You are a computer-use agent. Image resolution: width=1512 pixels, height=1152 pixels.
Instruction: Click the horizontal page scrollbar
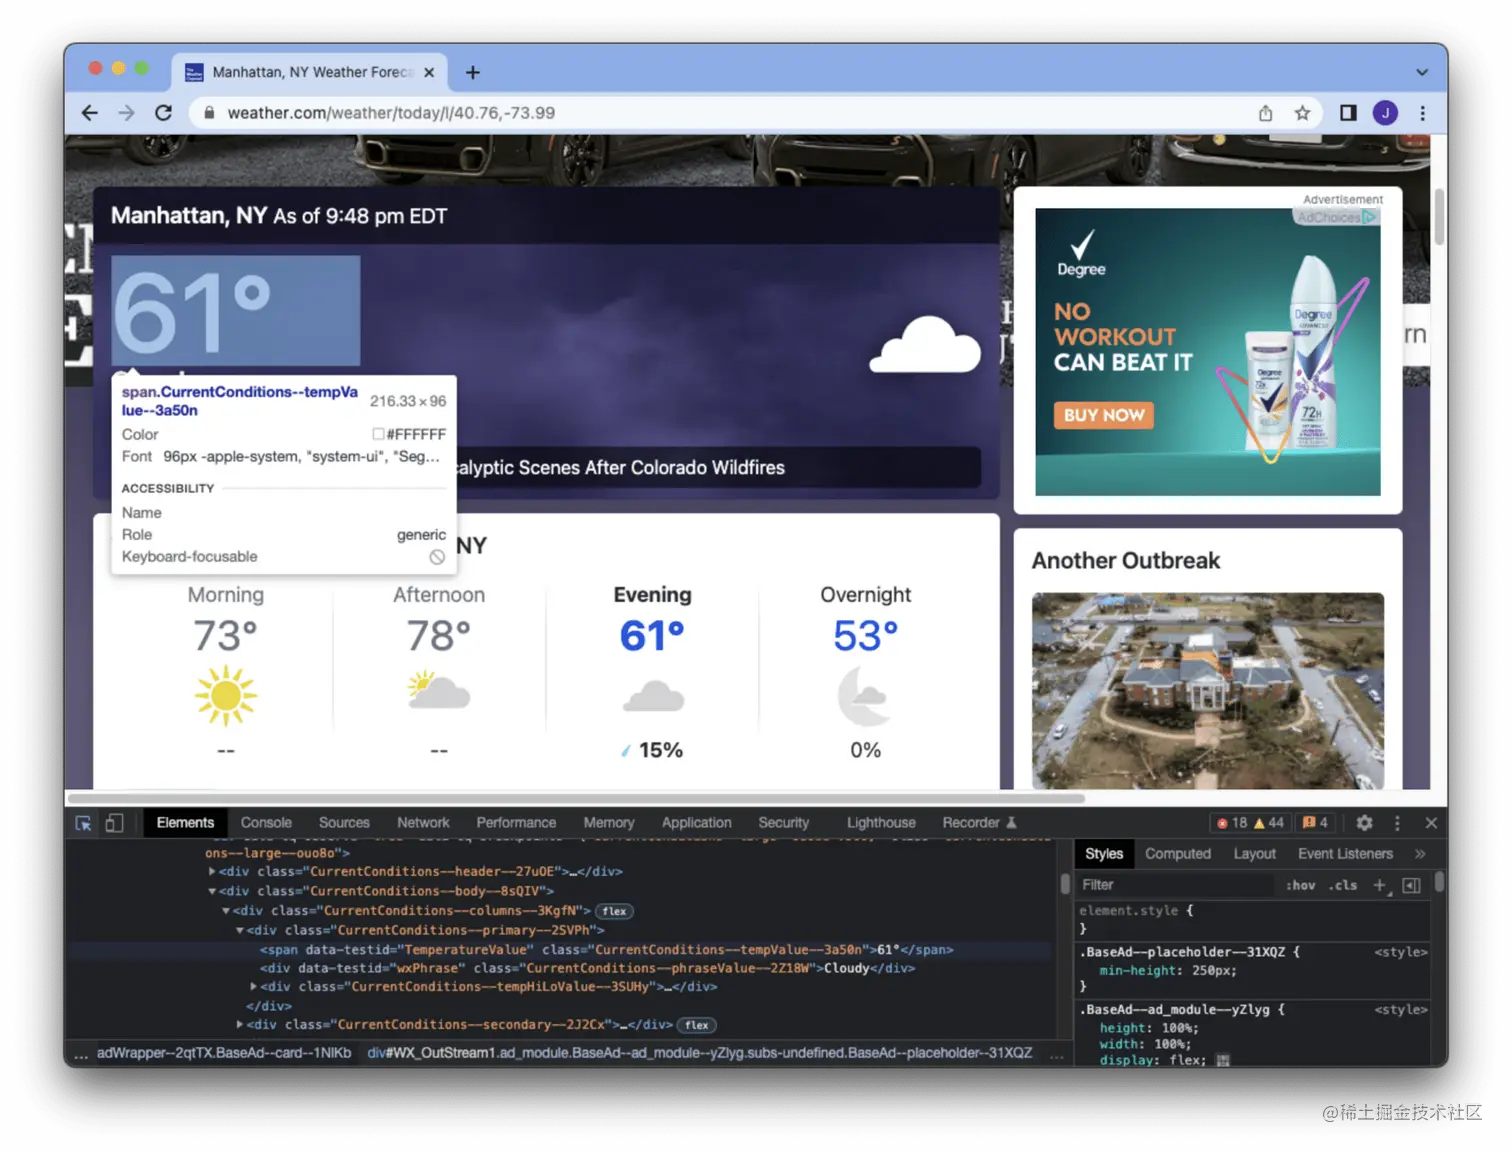click(577, 798)
